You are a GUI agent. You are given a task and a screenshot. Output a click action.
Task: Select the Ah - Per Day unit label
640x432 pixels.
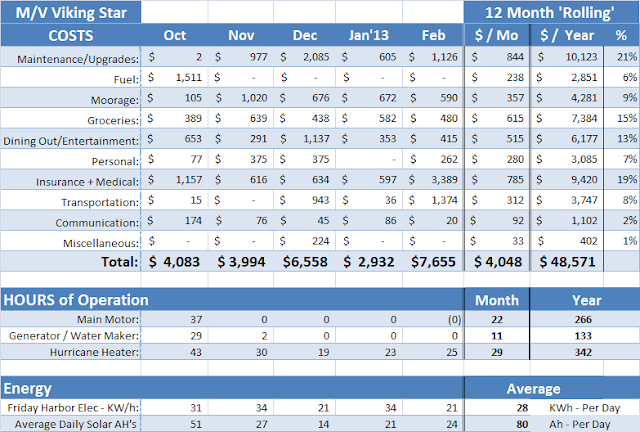coord(580,424)
